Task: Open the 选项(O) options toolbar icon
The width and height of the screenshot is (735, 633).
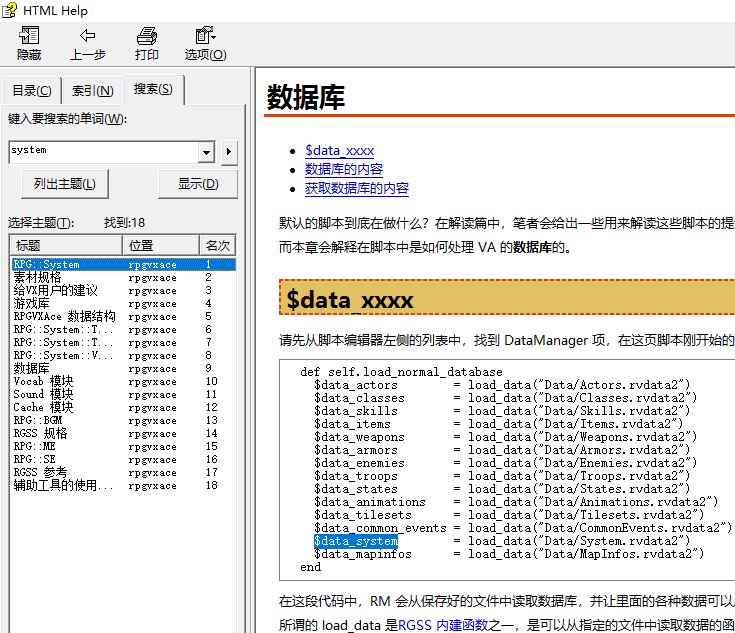Action: point(205,44)
